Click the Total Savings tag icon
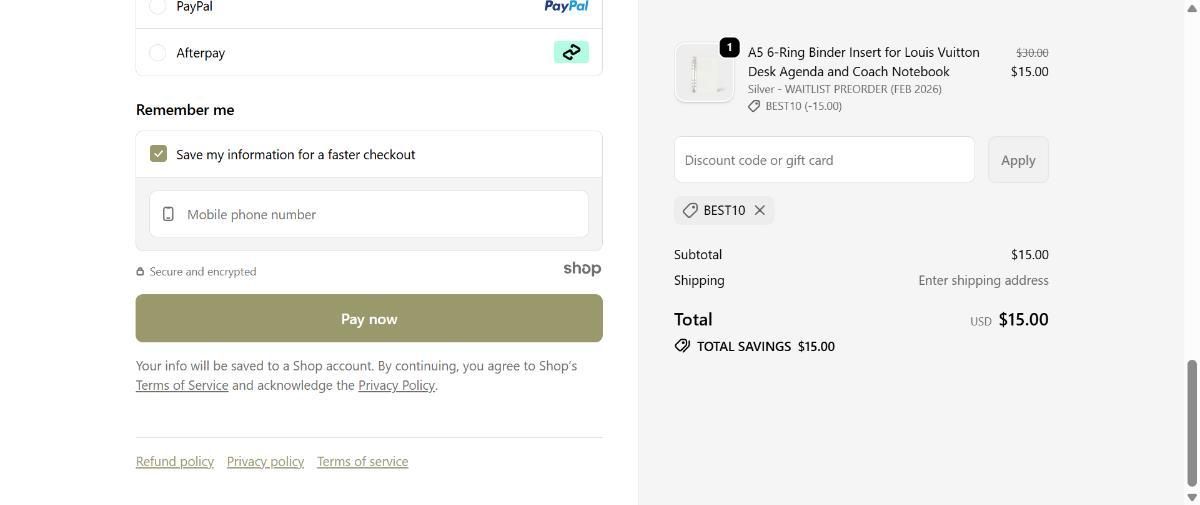This screenshot has height=505, width=1200. click(682, 346)
